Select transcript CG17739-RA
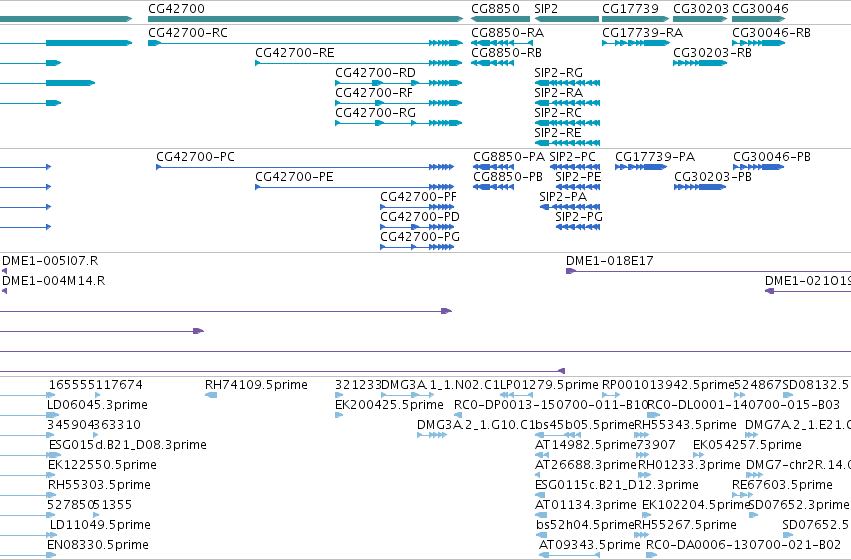The image size is (851, 560). 643,33
